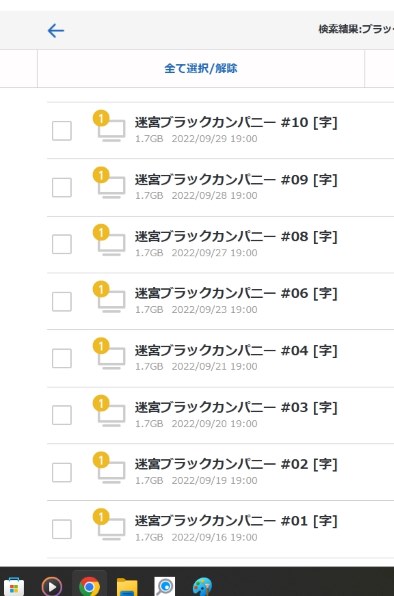Check the box for episode #10
Image resolution: width=394 pixels, height=596 pixels.
click(62, 131)
